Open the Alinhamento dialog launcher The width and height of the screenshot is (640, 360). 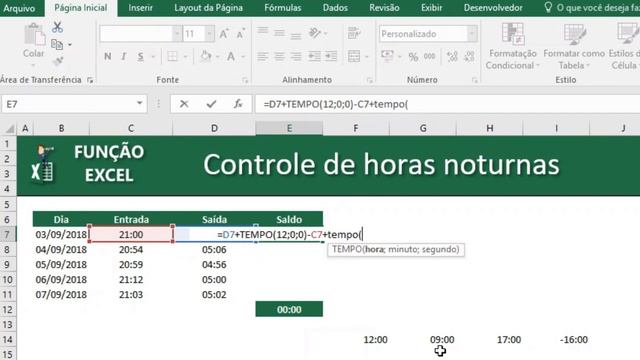(369, 80)
